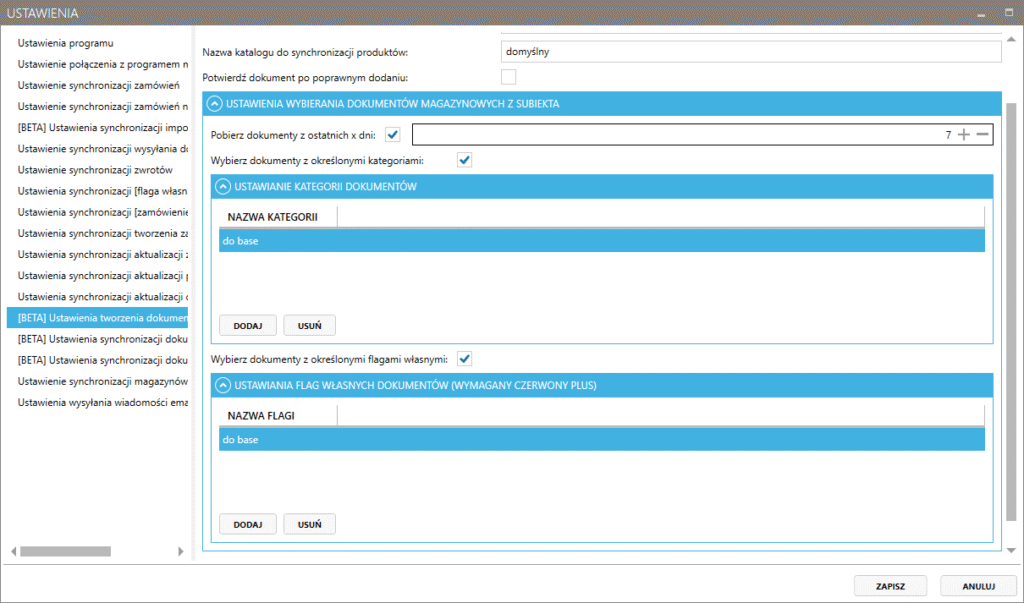Image resolution: width=1024 pixels, height=603 pixels.
Task: Toggle Potwierdź dokument po poprawnym dodaniu checkbox
Action: pyautogui.click(x=508, y=77)
